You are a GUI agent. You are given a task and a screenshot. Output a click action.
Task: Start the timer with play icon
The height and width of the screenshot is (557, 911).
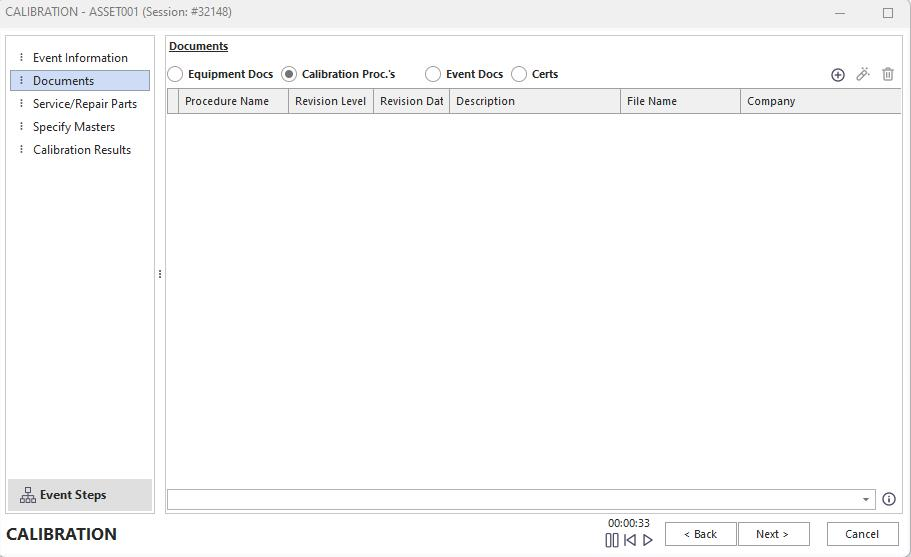[648, 540]
